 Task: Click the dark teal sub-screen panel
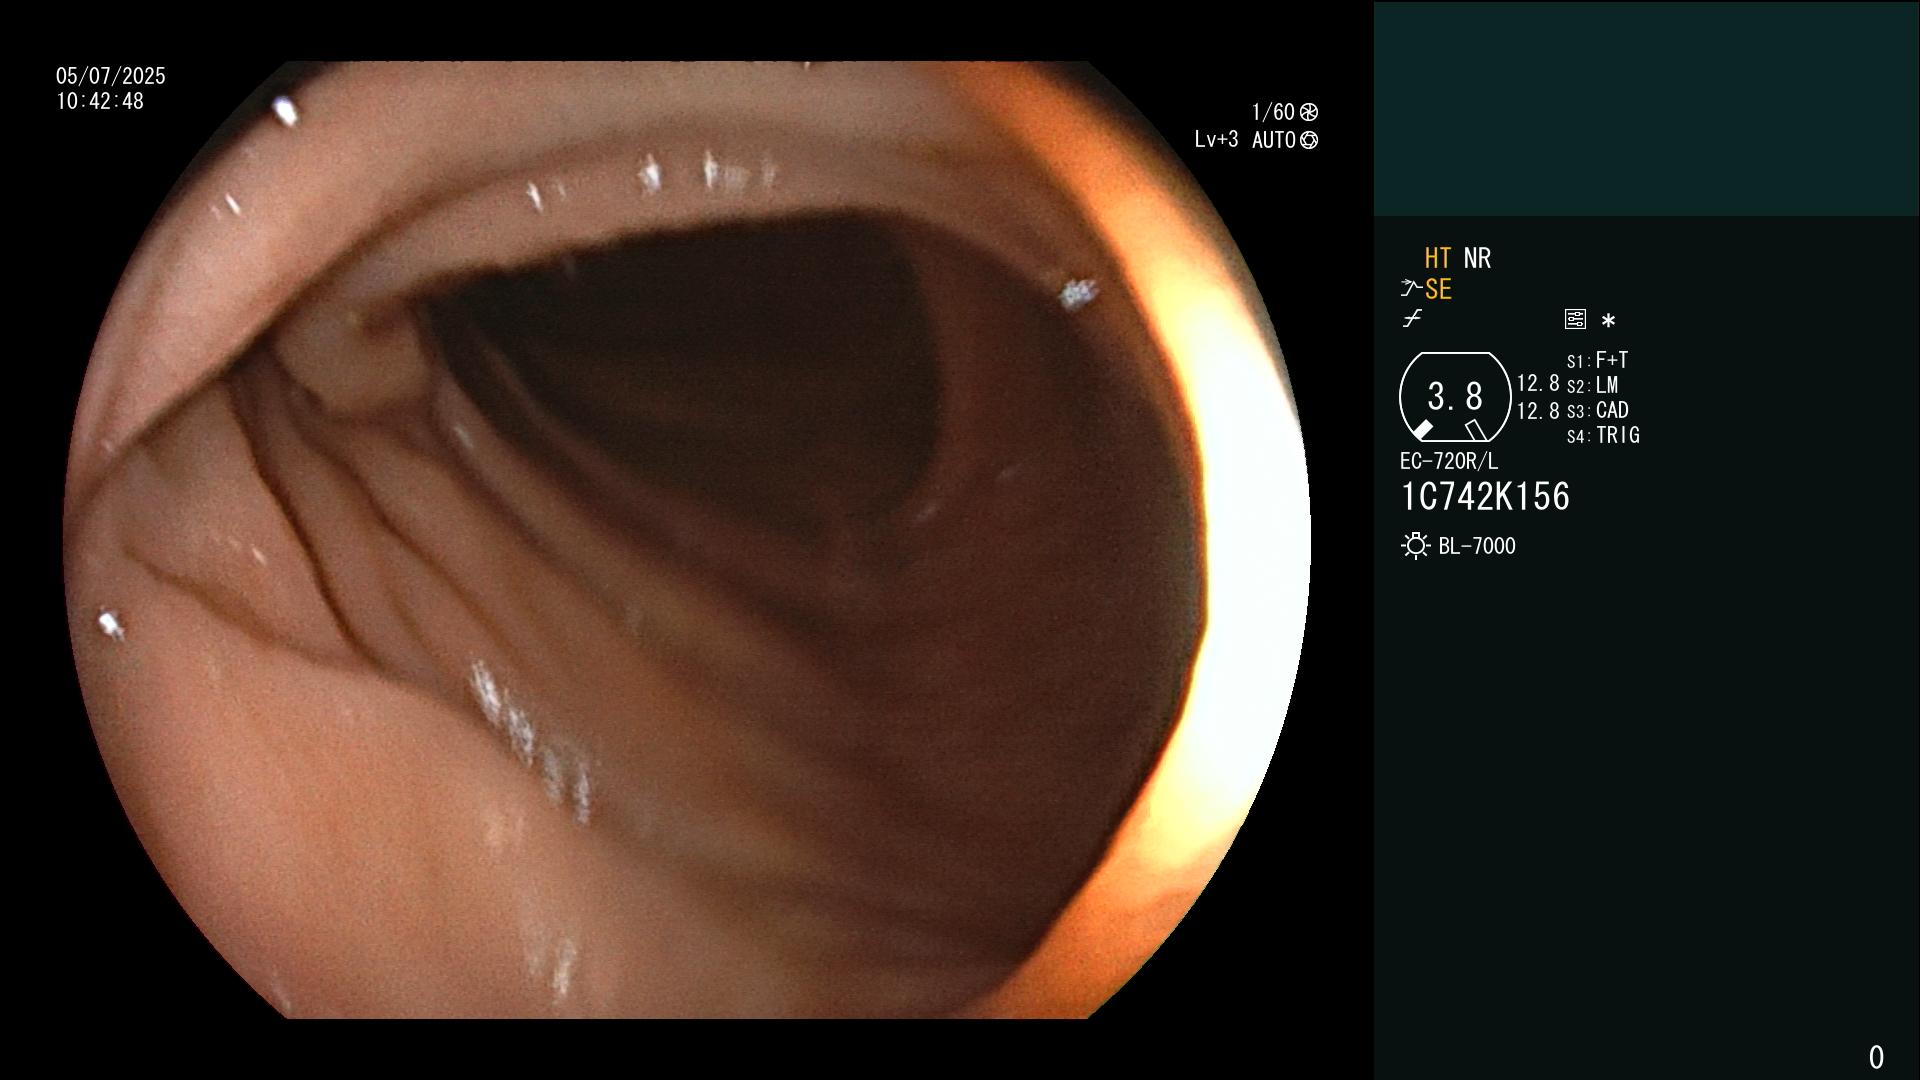(1647, 108)
